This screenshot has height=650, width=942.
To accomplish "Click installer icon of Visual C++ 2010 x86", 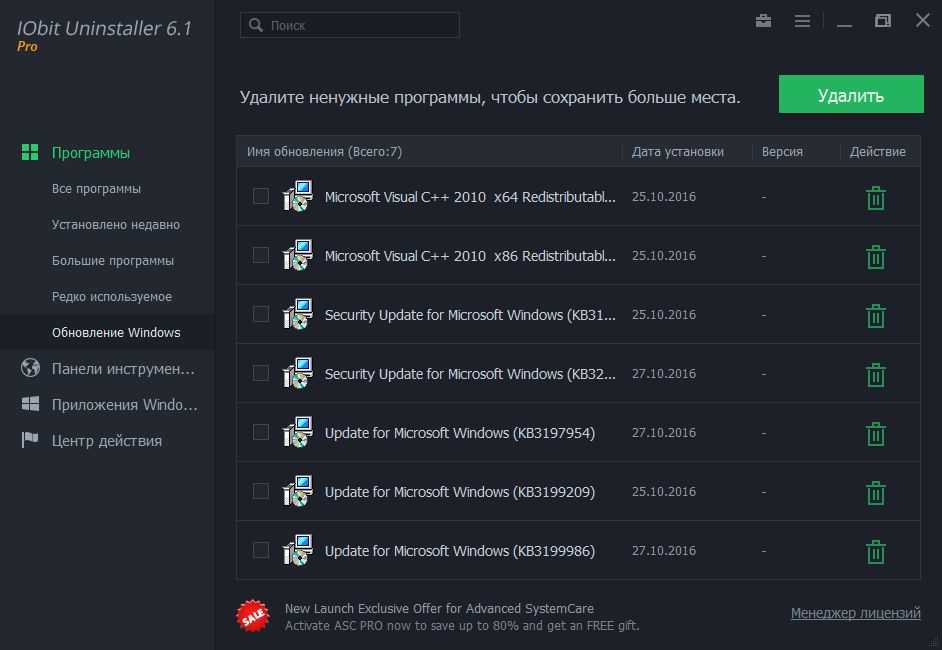I will (298, 255).
